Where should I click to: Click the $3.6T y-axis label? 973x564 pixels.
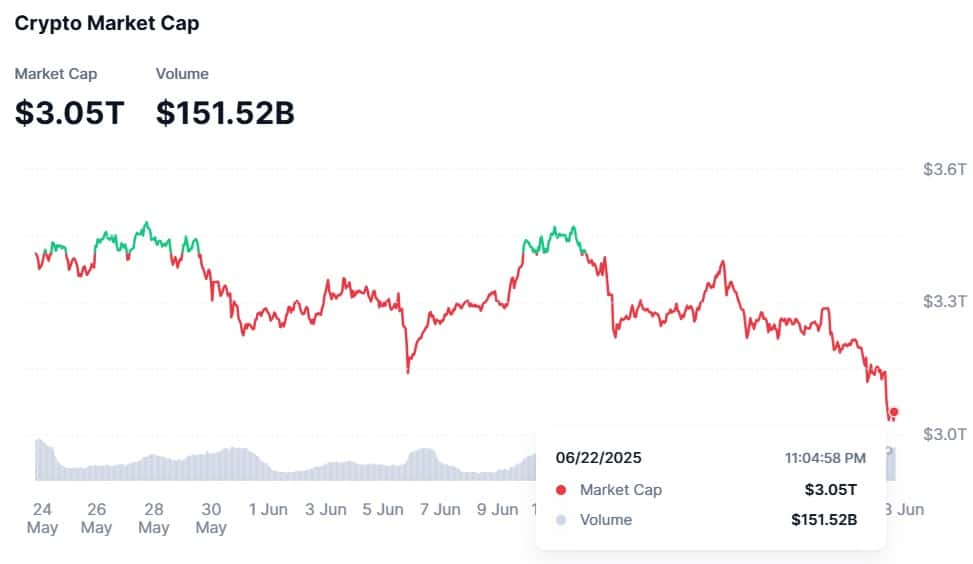944,169
